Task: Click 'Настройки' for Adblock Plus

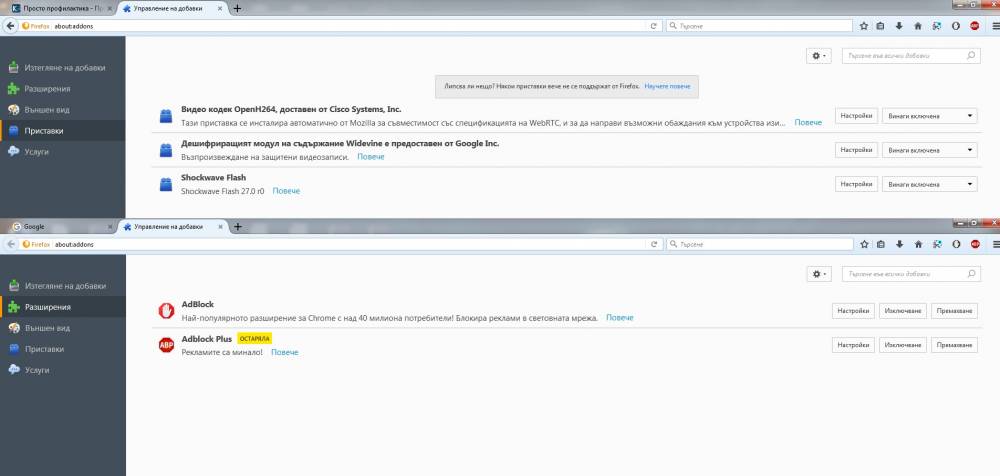Action: click(x=853, y=345)
